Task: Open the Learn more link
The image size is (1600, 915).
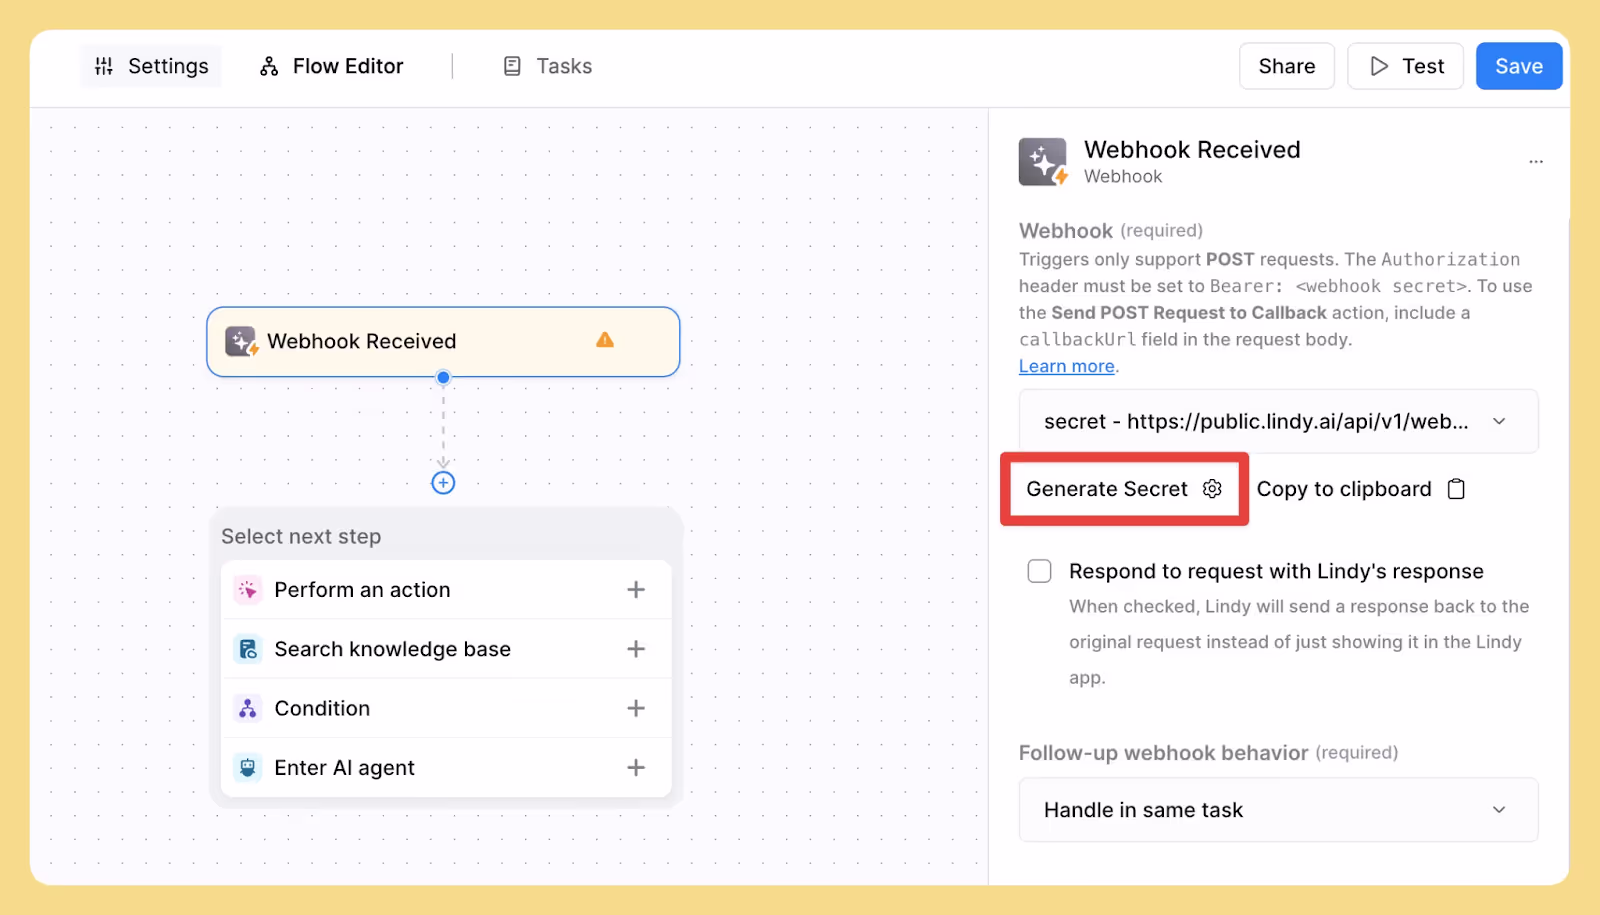Action: coord(1066,366)
